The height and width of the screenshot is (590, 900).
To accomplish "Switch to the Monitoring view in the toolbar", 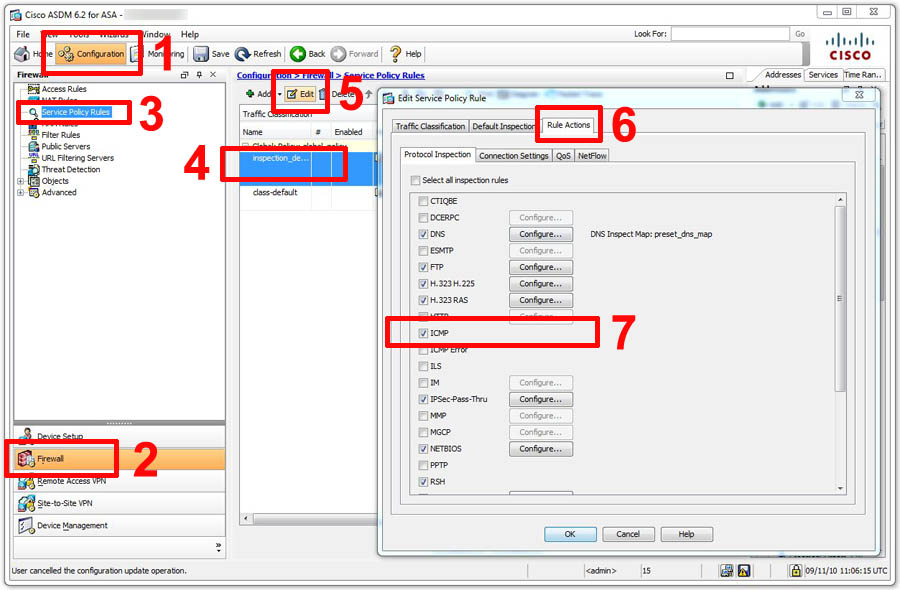I will [x=158, y=54].
